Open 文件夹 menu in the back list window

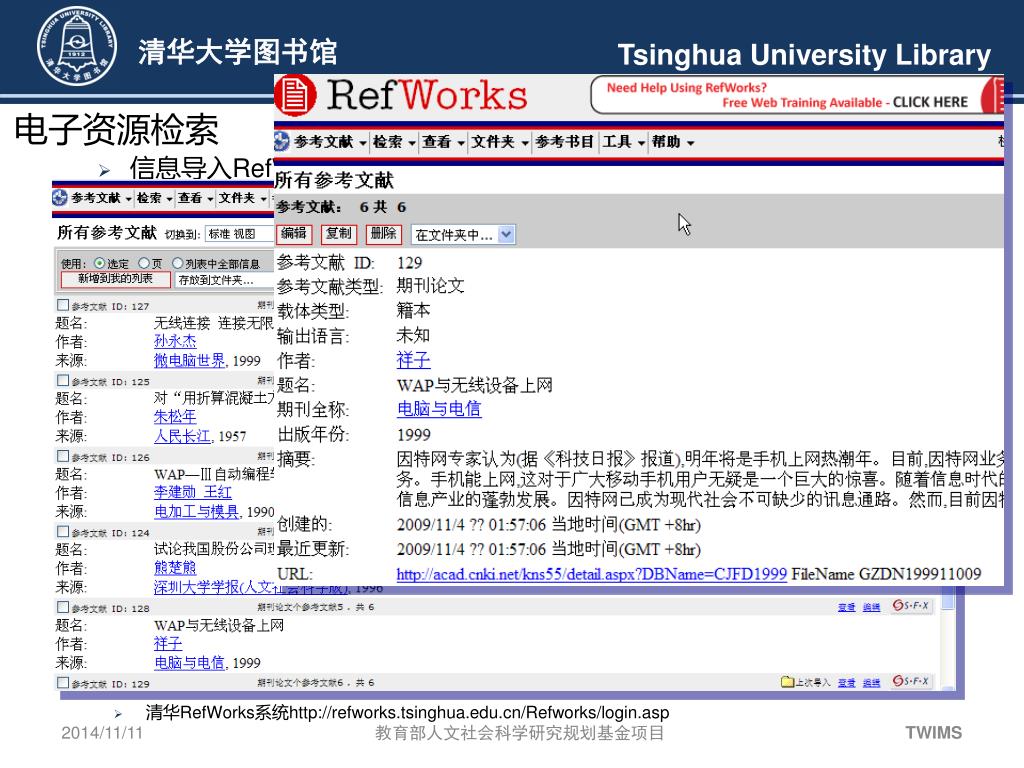[242, 198]
